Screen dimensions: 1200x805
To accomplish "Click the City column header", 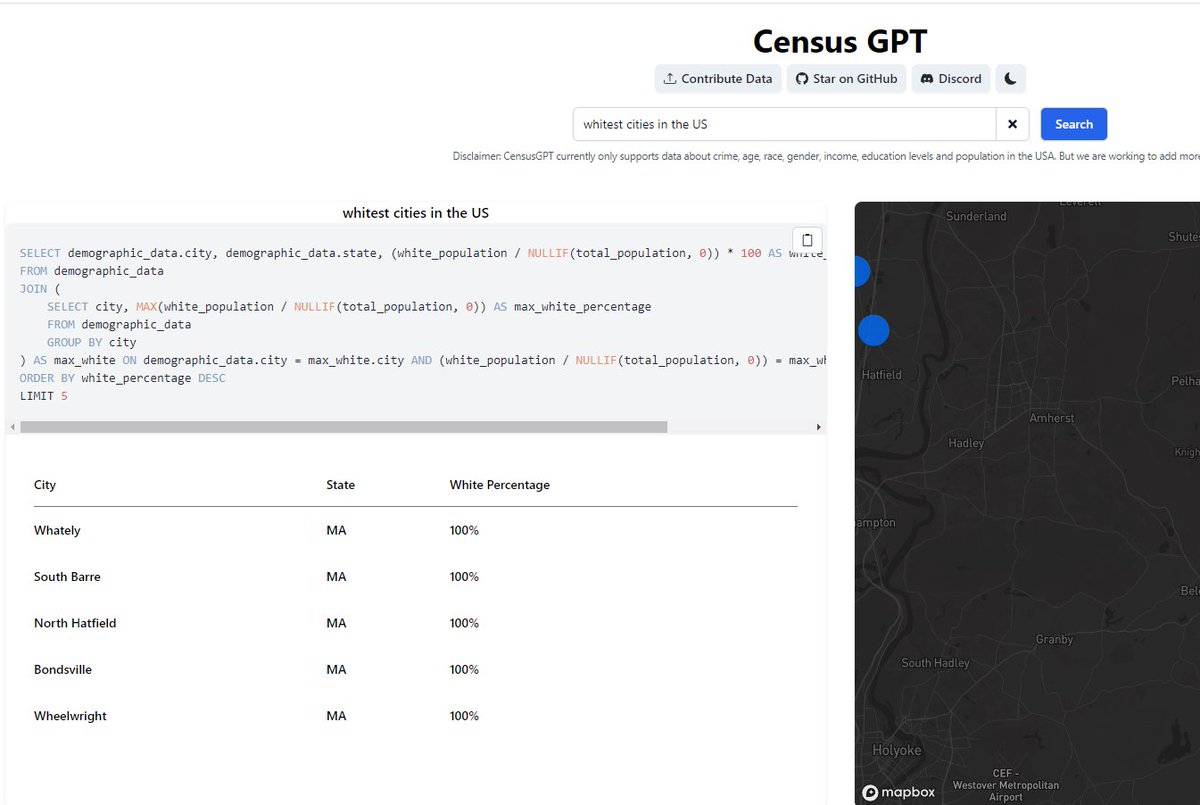I will tap(45, 485).
